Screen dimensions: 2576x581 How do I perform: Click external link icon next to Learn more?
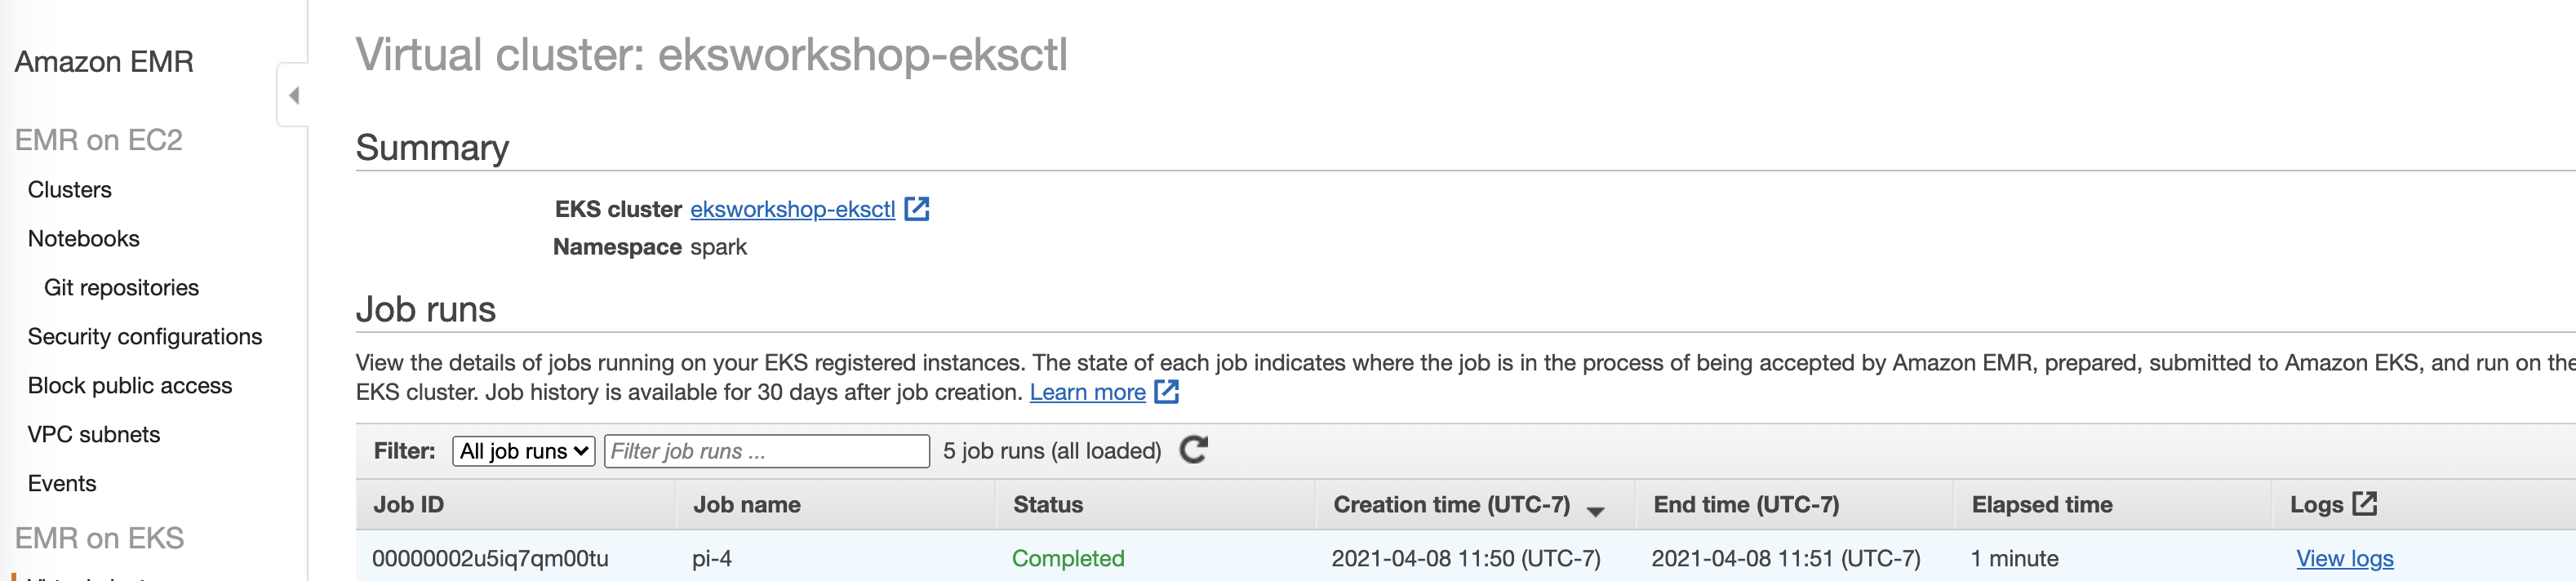1167,392
